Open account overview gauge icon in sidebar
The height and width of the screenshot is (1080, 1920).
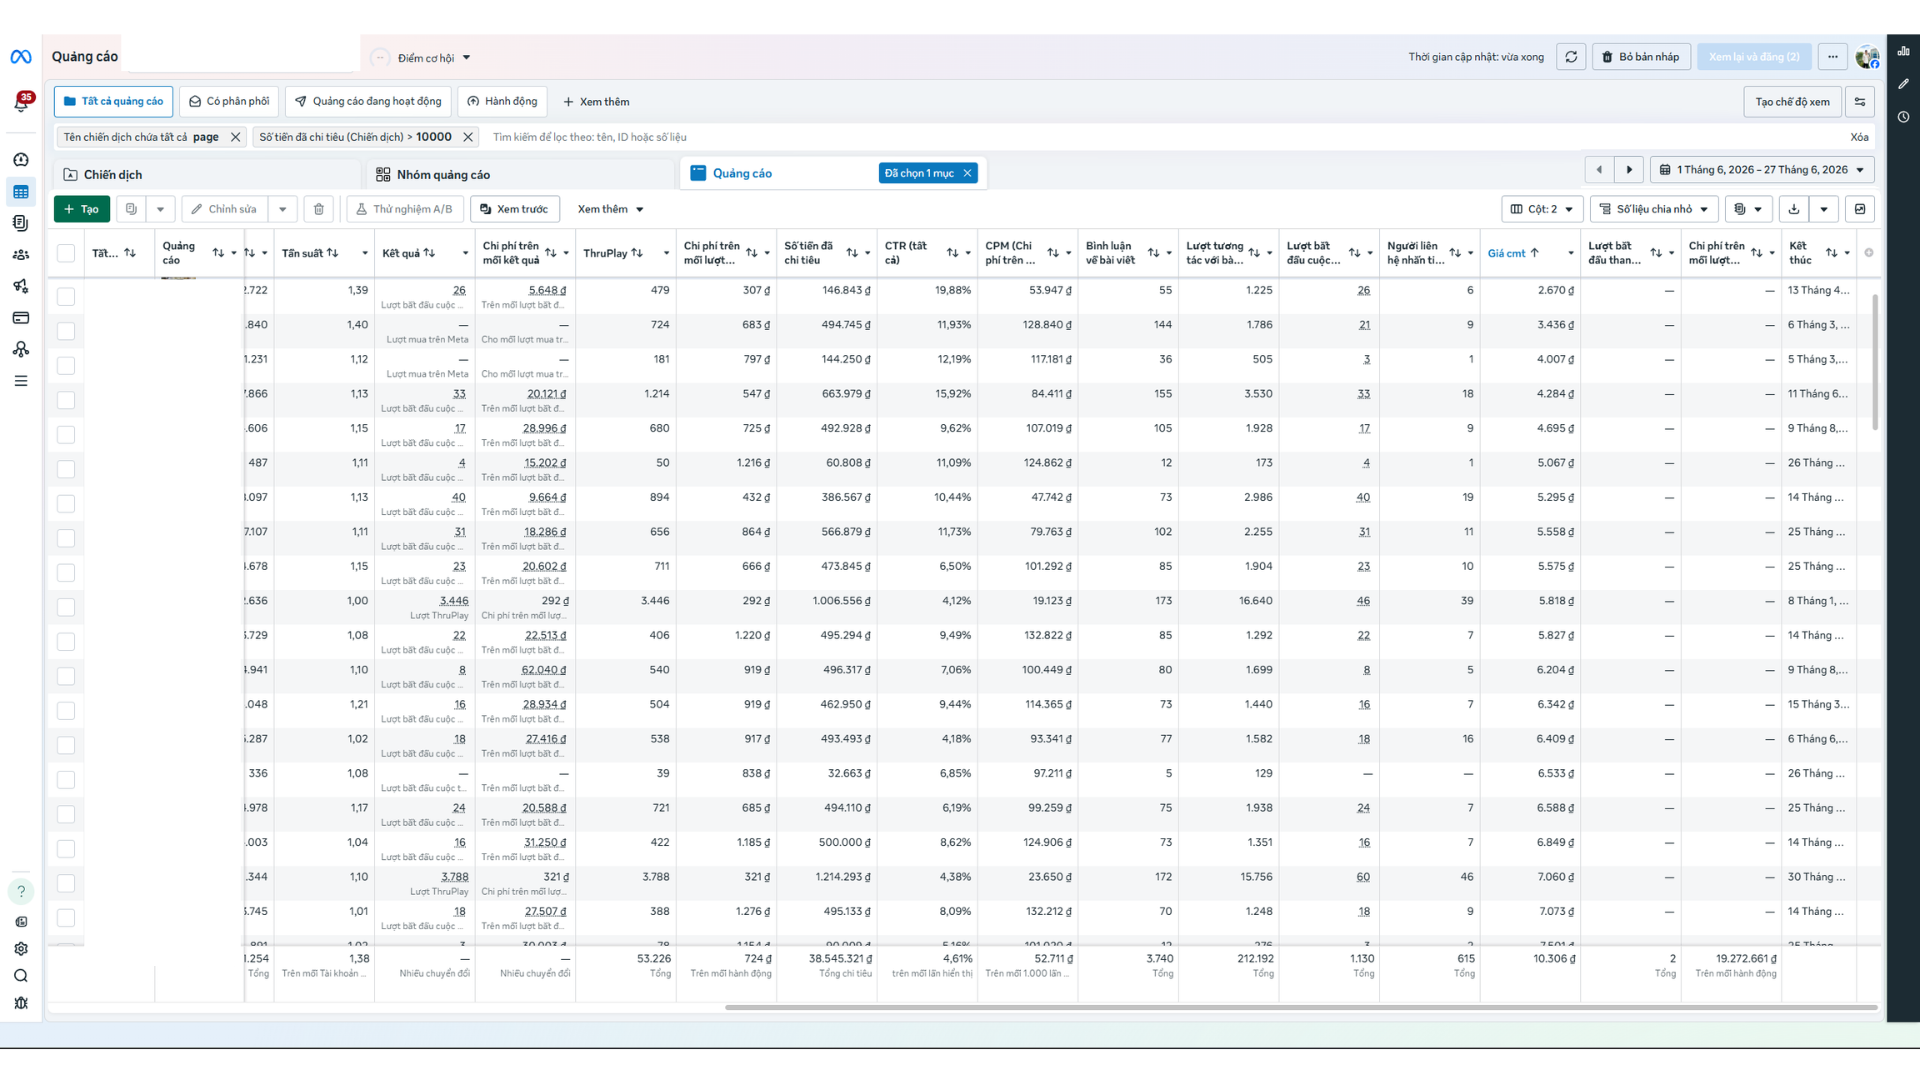point(21,160)
